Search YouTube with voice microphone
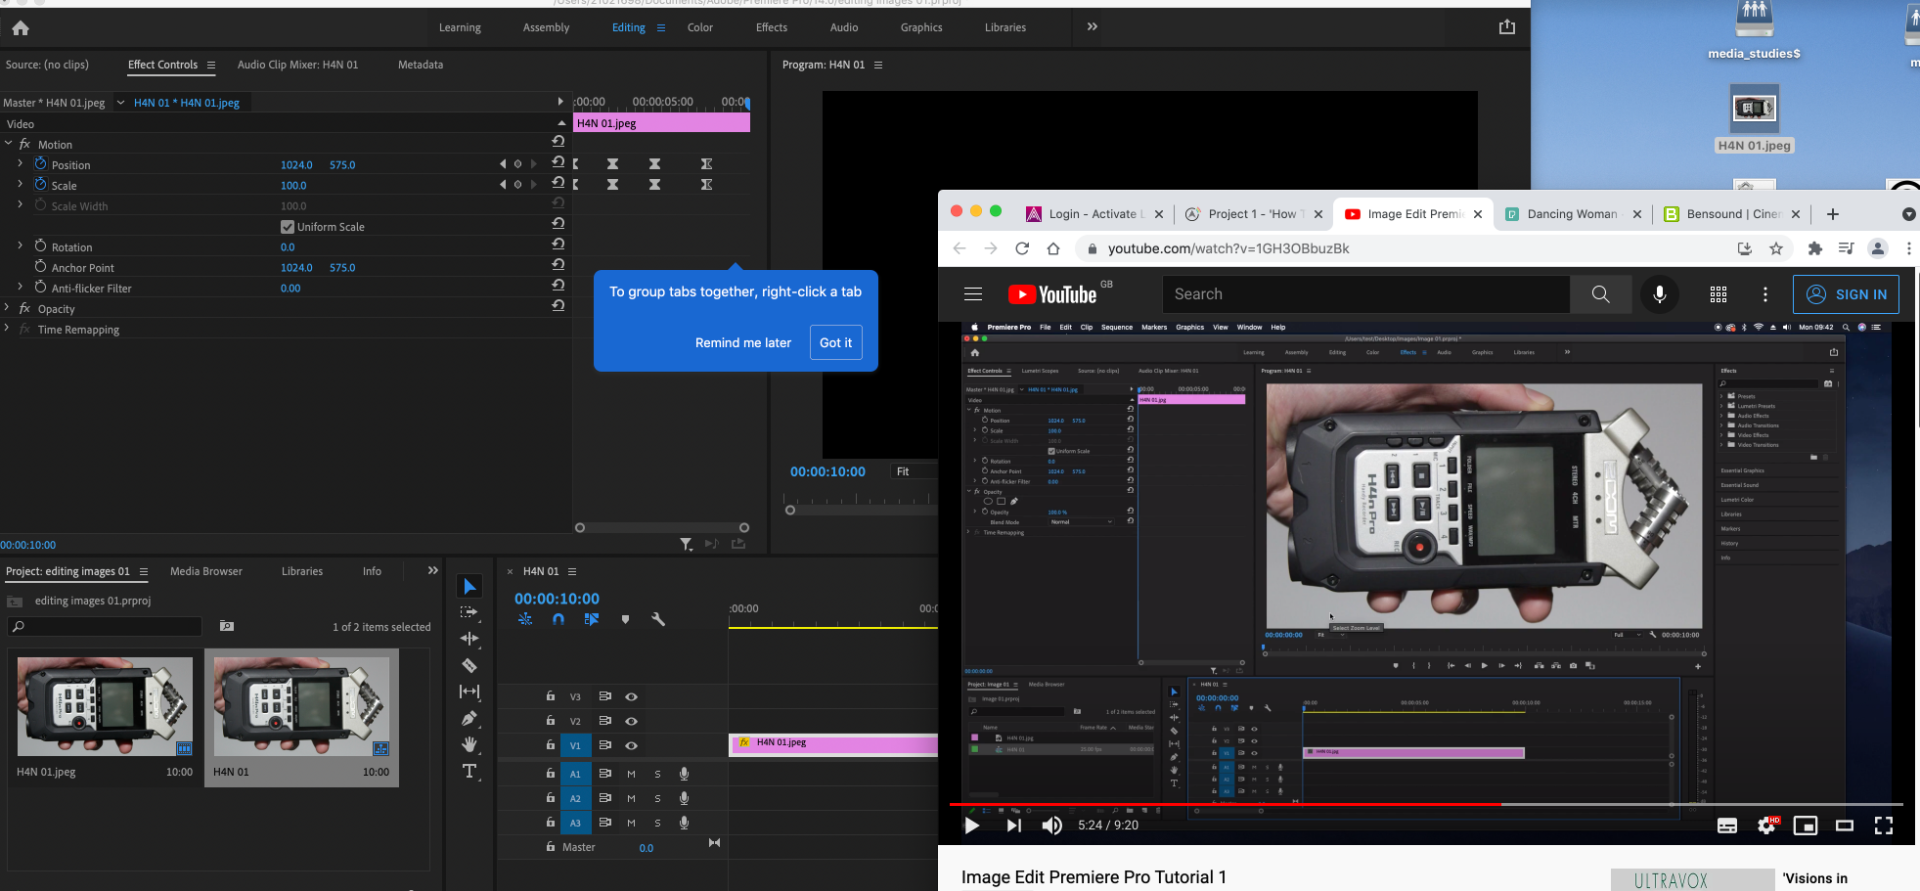 coord(1659,294)
